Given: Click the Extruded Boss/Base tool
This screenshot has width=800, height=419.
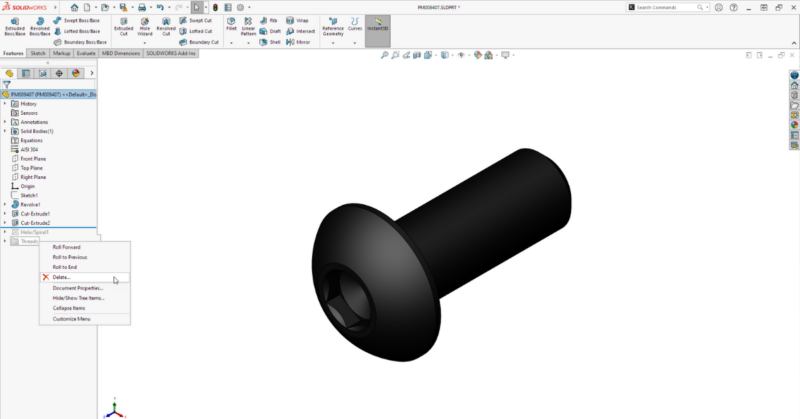Looking at the screenshot, I should (15, 27).
